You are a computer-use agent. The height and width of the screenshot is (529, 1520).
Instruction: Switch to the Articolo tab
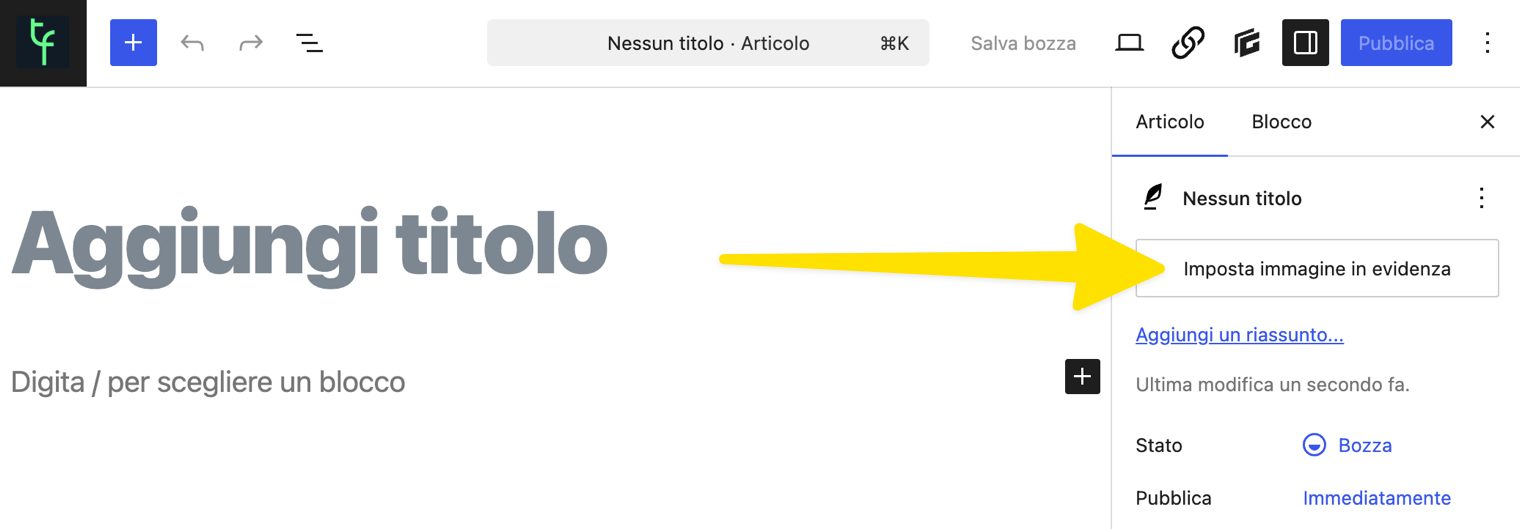pos(1170,122)
